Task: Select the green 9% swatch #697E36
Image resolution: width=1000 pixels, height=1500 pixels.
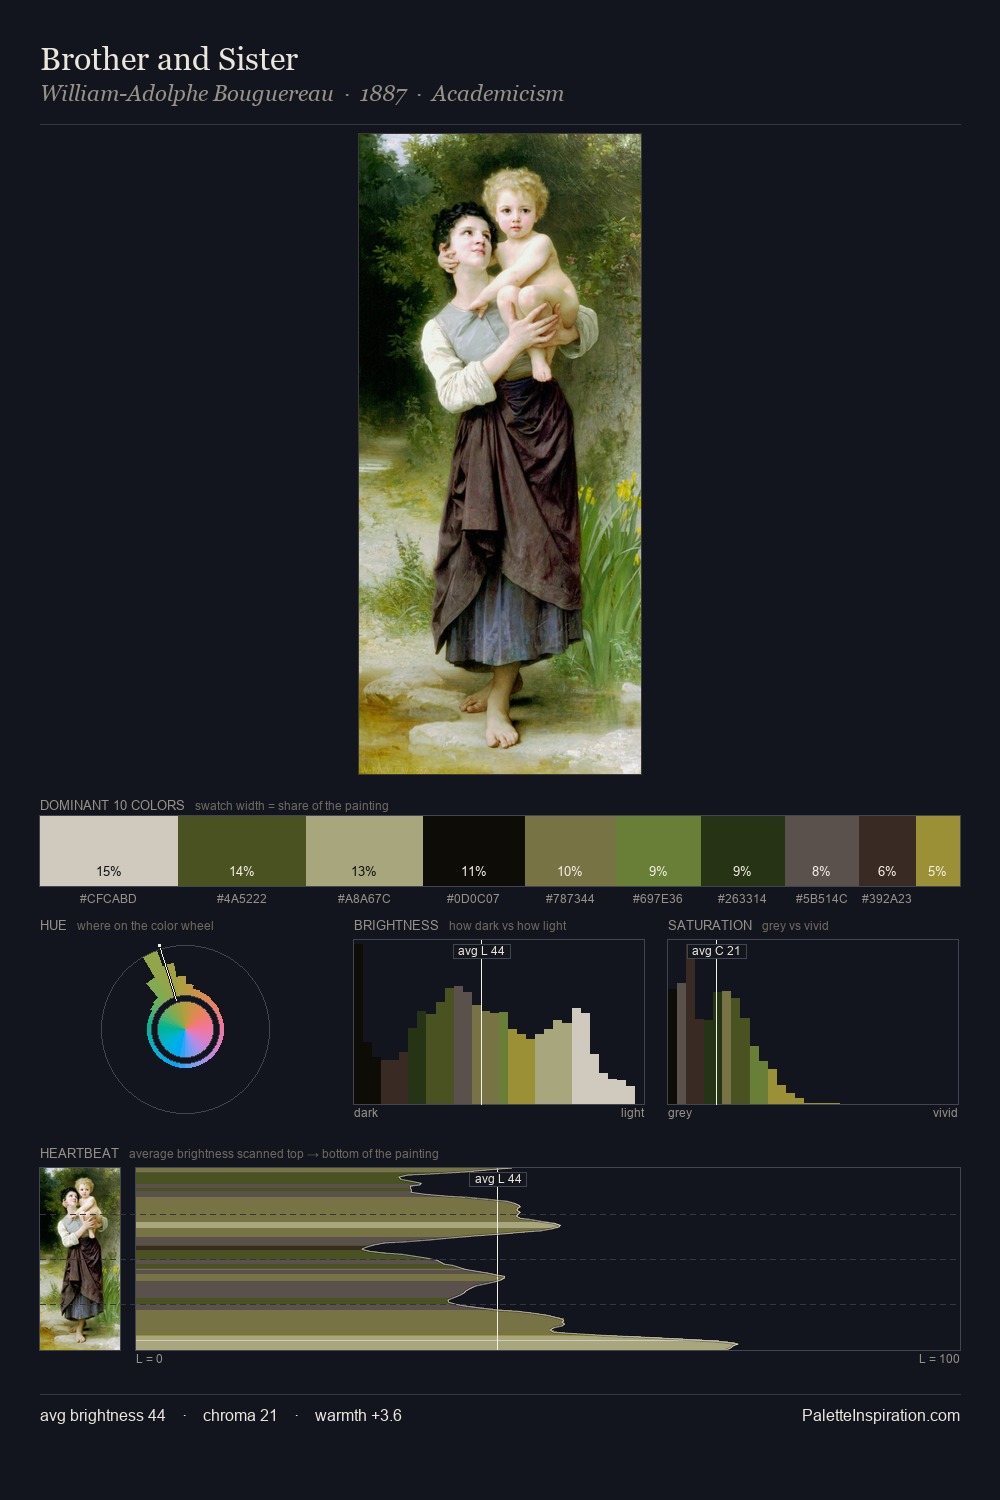Action: 658,851
